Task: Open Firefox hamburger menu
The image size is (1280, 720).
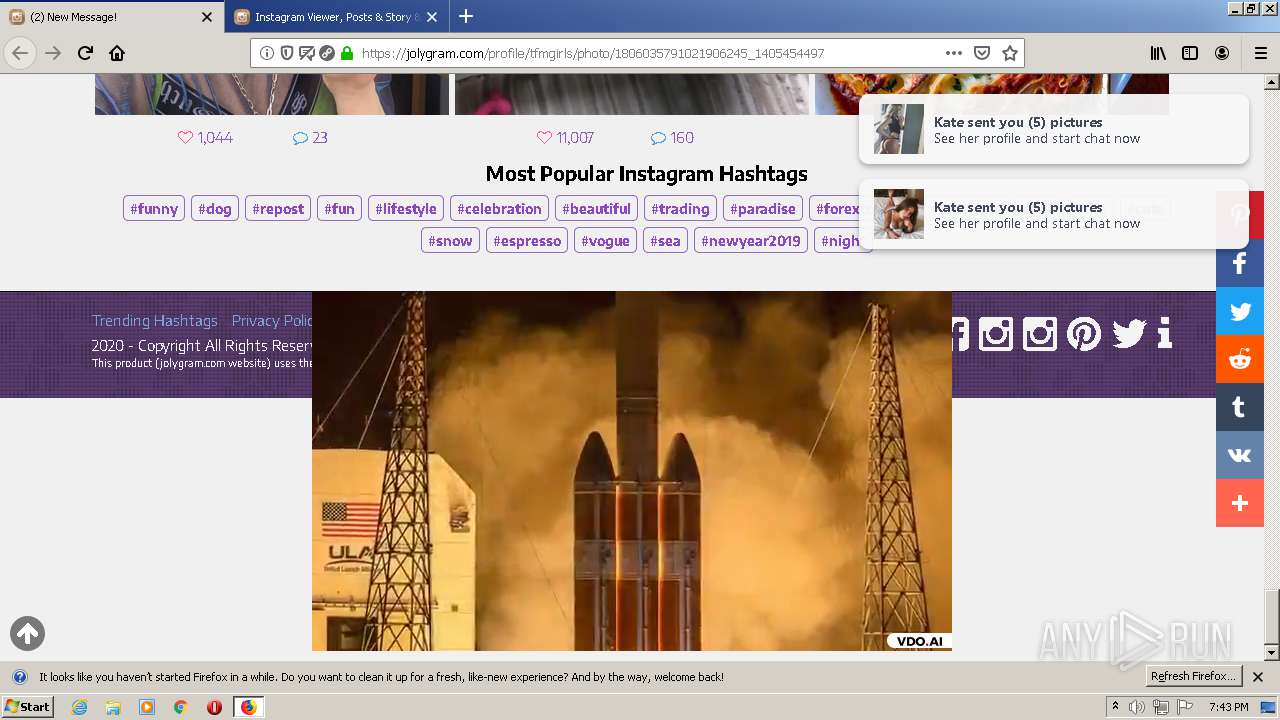Action: [x=1260, y=53]
